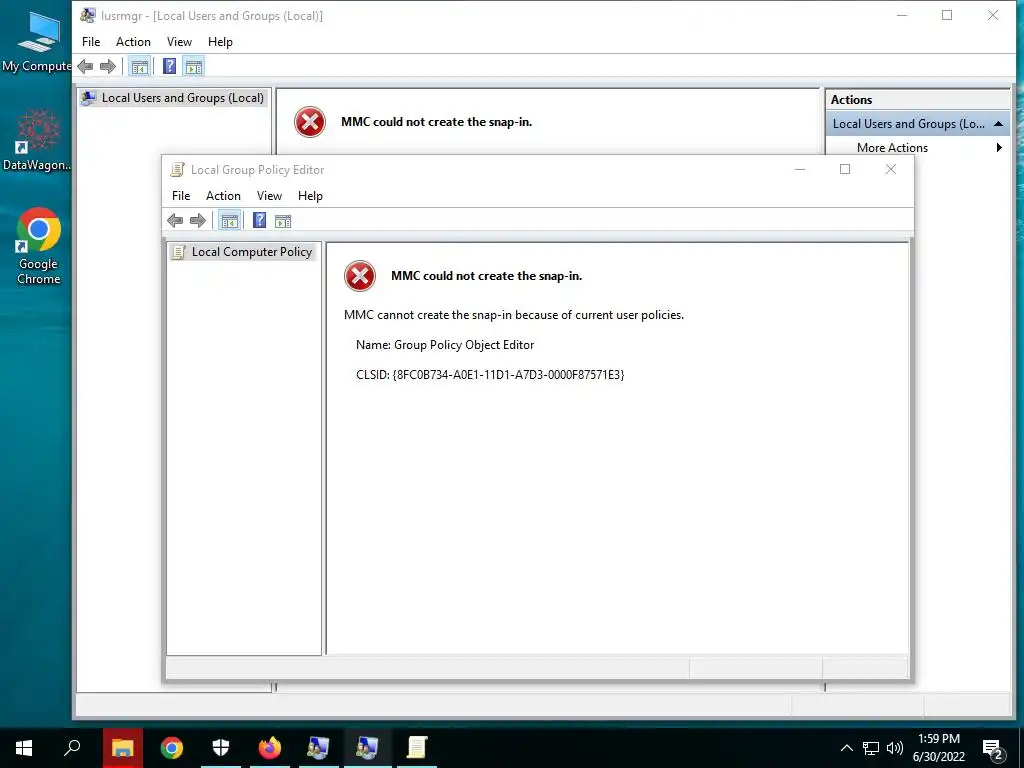Toggle Action pane button in Group Policy Editor toolbar
This screenshot has width=1024, height=768.
pyautogui.click(x=283, y=221)
